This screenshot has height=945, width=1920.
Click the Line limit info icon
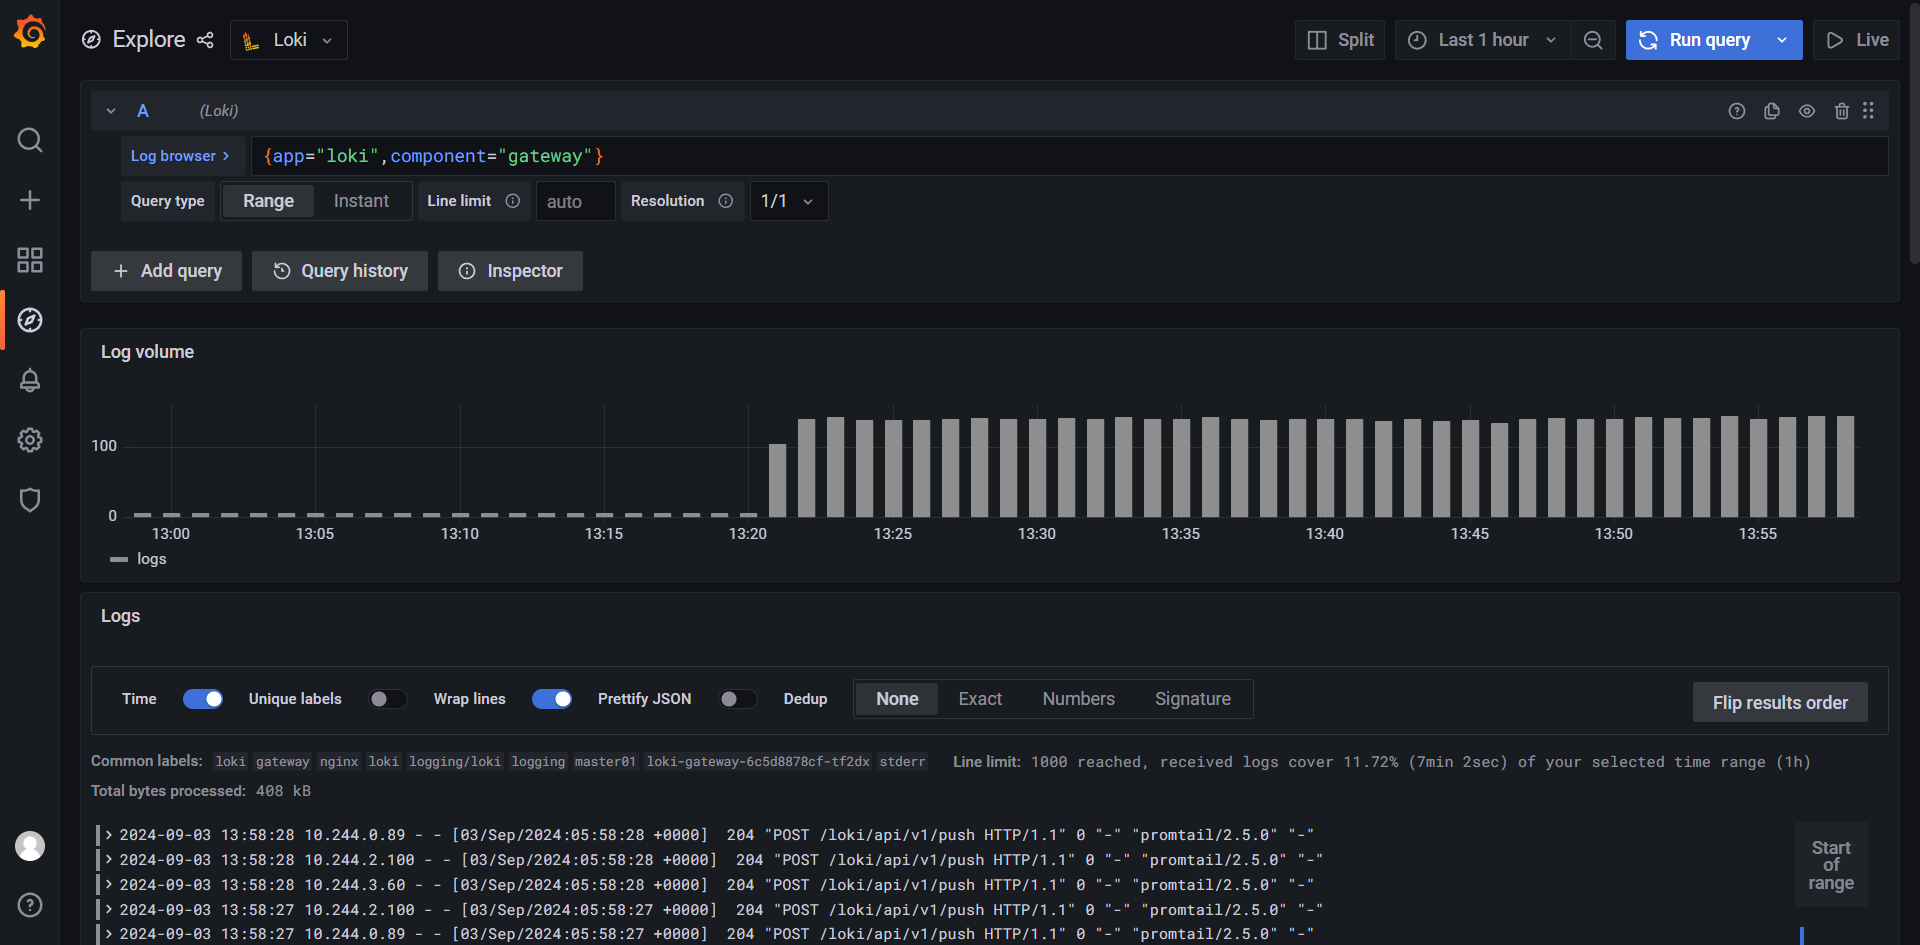[513, 201]
